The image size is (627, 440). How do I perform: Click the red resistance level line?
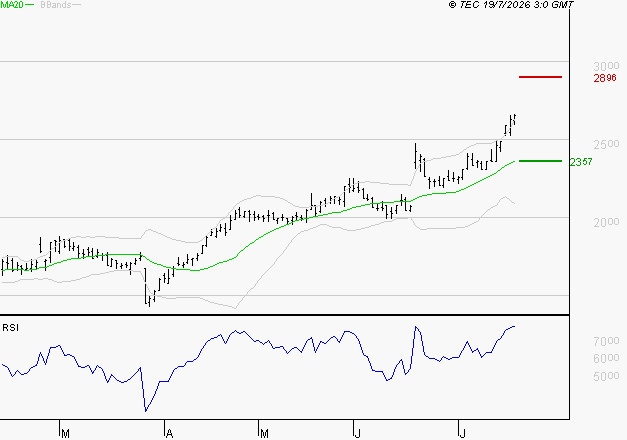[x=540, y=77]
